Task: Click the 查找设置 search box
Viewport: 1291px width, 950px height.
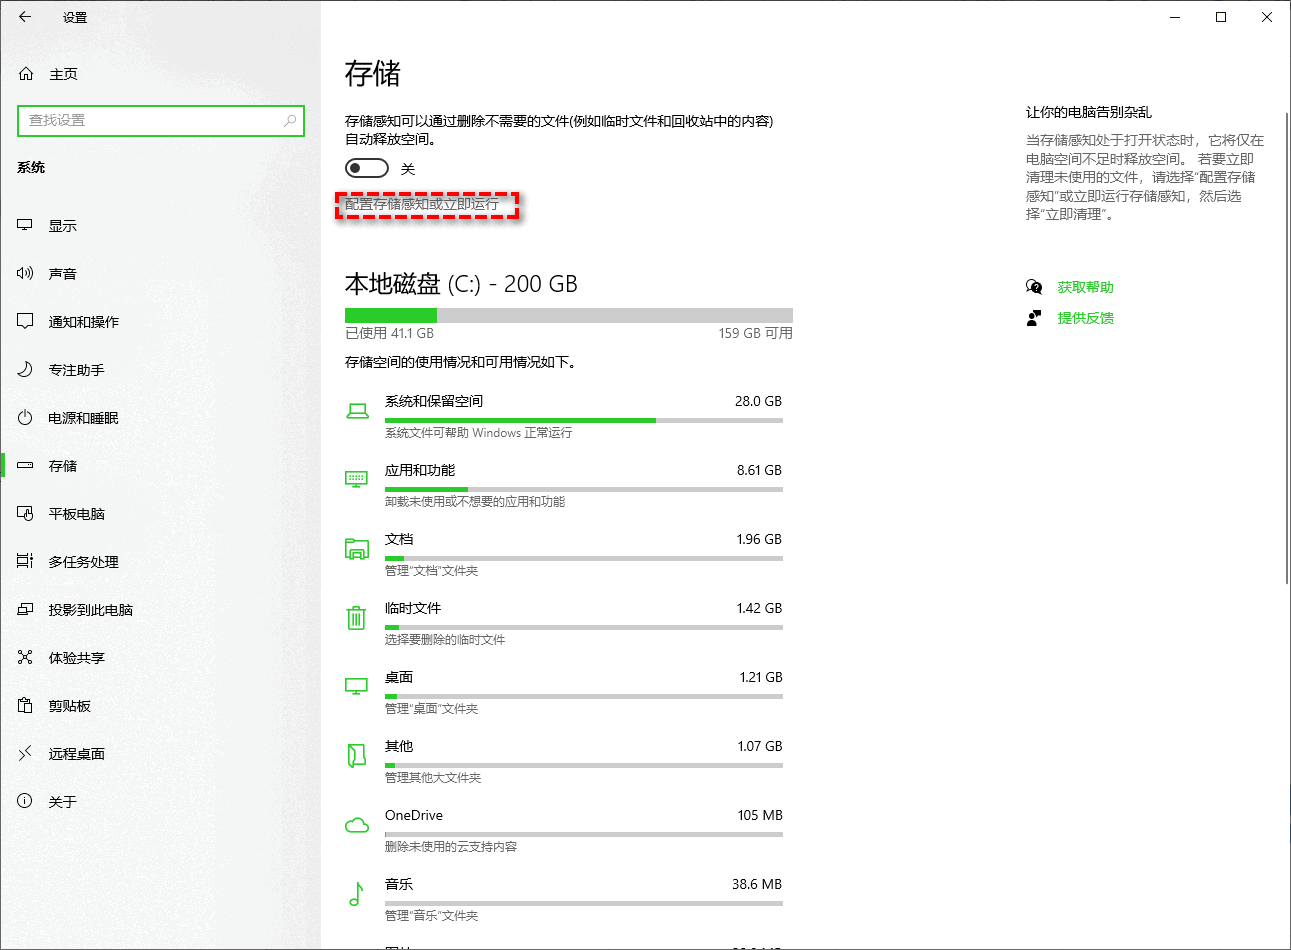Action: [x=160, y=121]
